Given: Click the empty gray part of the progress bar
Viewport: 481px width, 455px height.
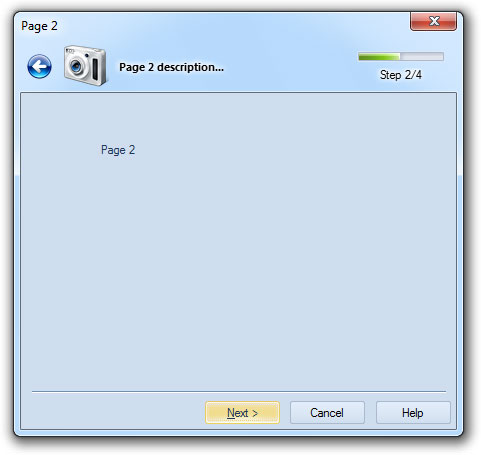Looking at the screenshot, I should point(422,57).
